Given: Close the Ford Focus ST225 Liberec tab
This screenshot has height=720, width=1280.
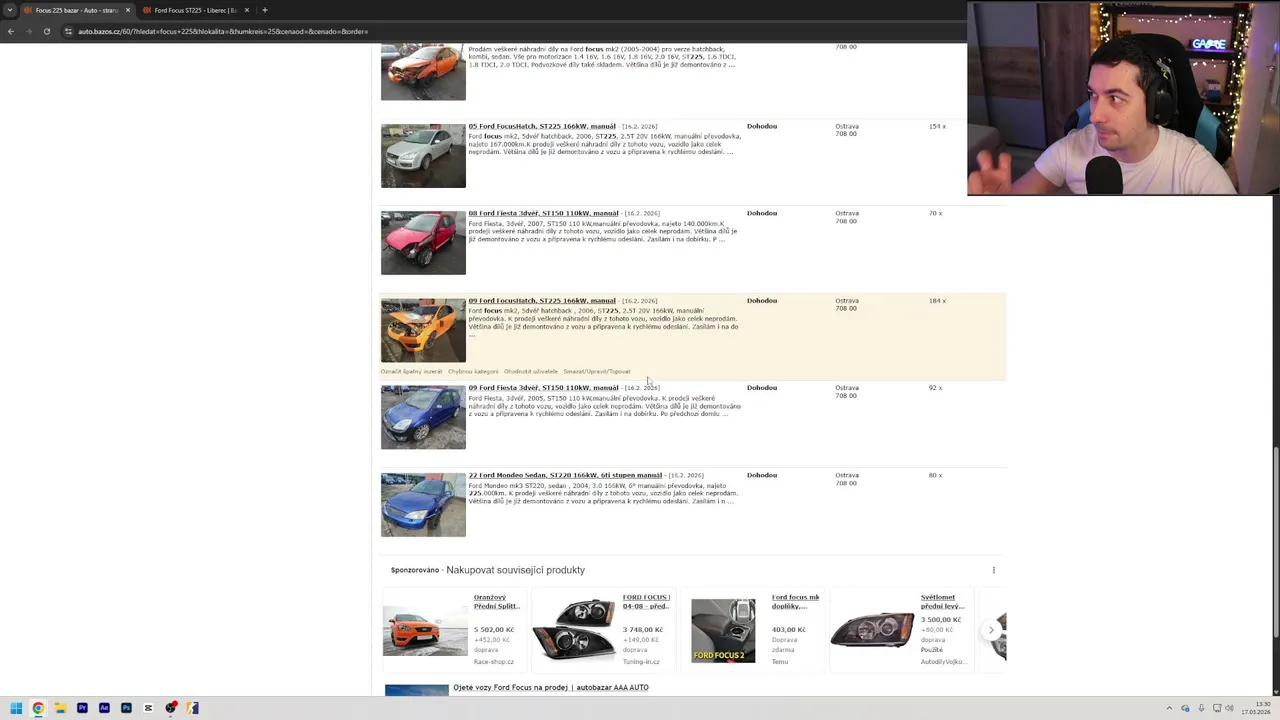Looking at the screenshot, I should (246, 10).
